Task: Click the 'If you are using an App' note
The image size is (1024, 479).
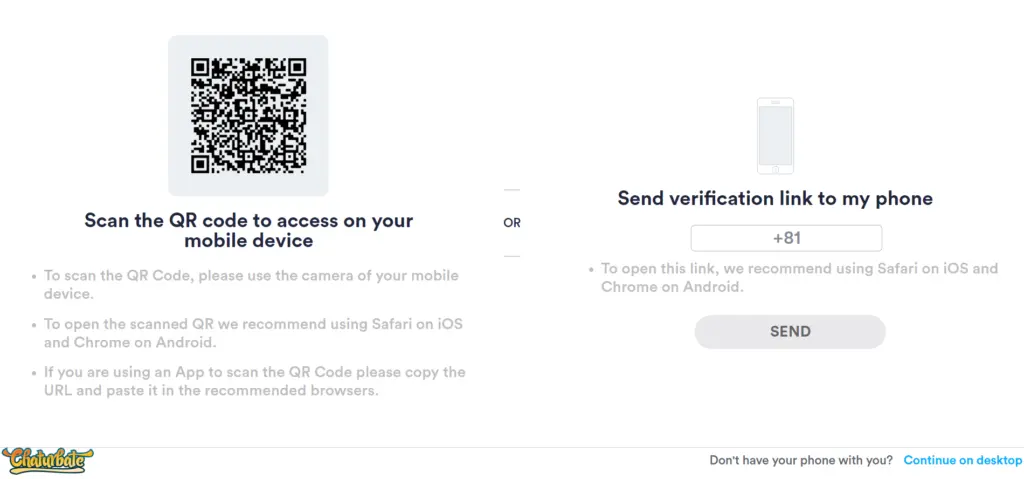Action: click(255, 382)
